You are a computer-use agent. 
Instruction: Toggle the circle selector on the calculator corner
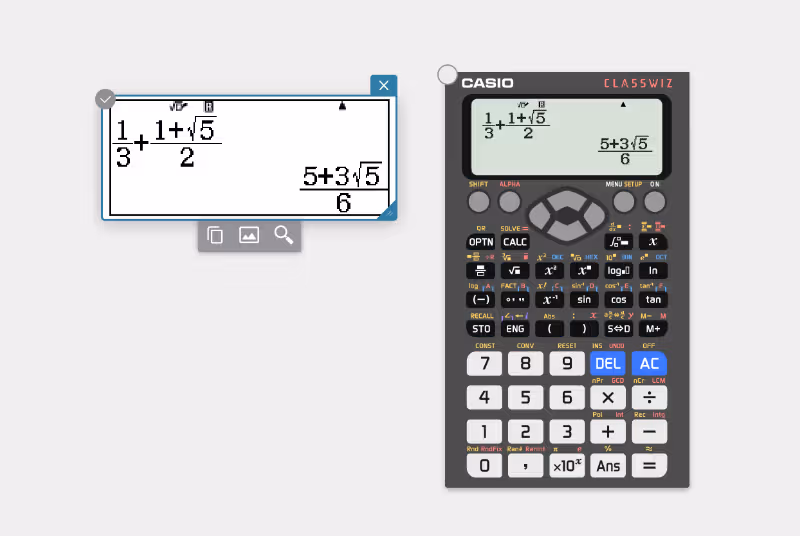point(448,75)
